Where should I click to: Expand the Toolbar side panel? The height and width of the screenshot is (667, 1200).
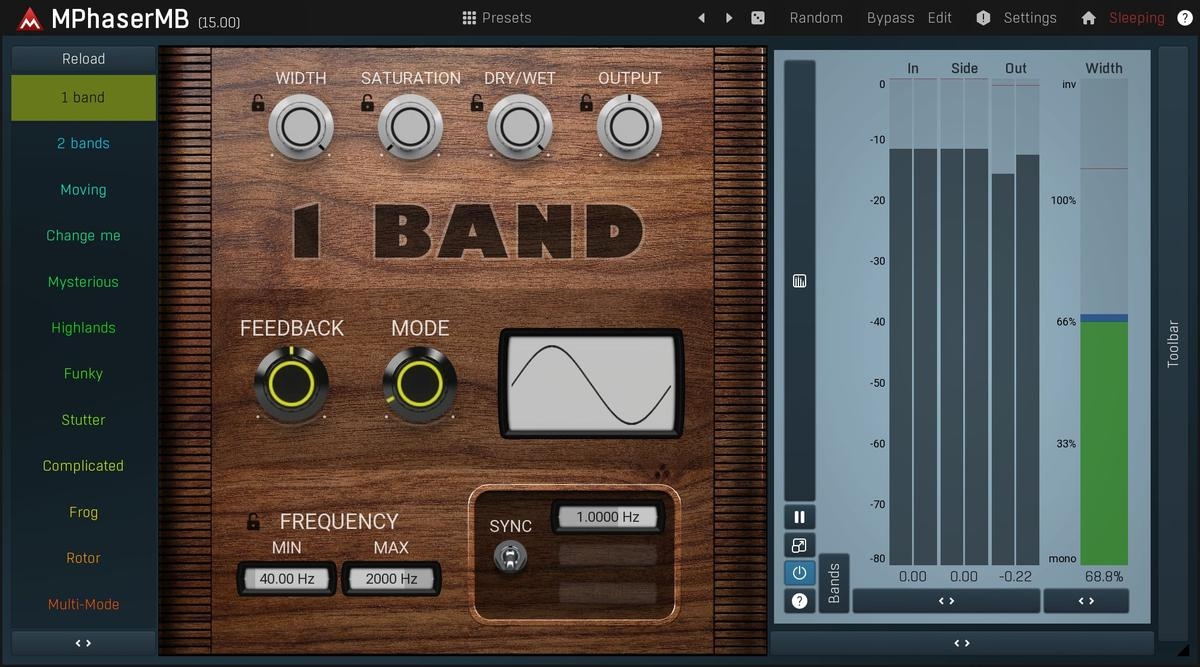tap(1174, 344)
